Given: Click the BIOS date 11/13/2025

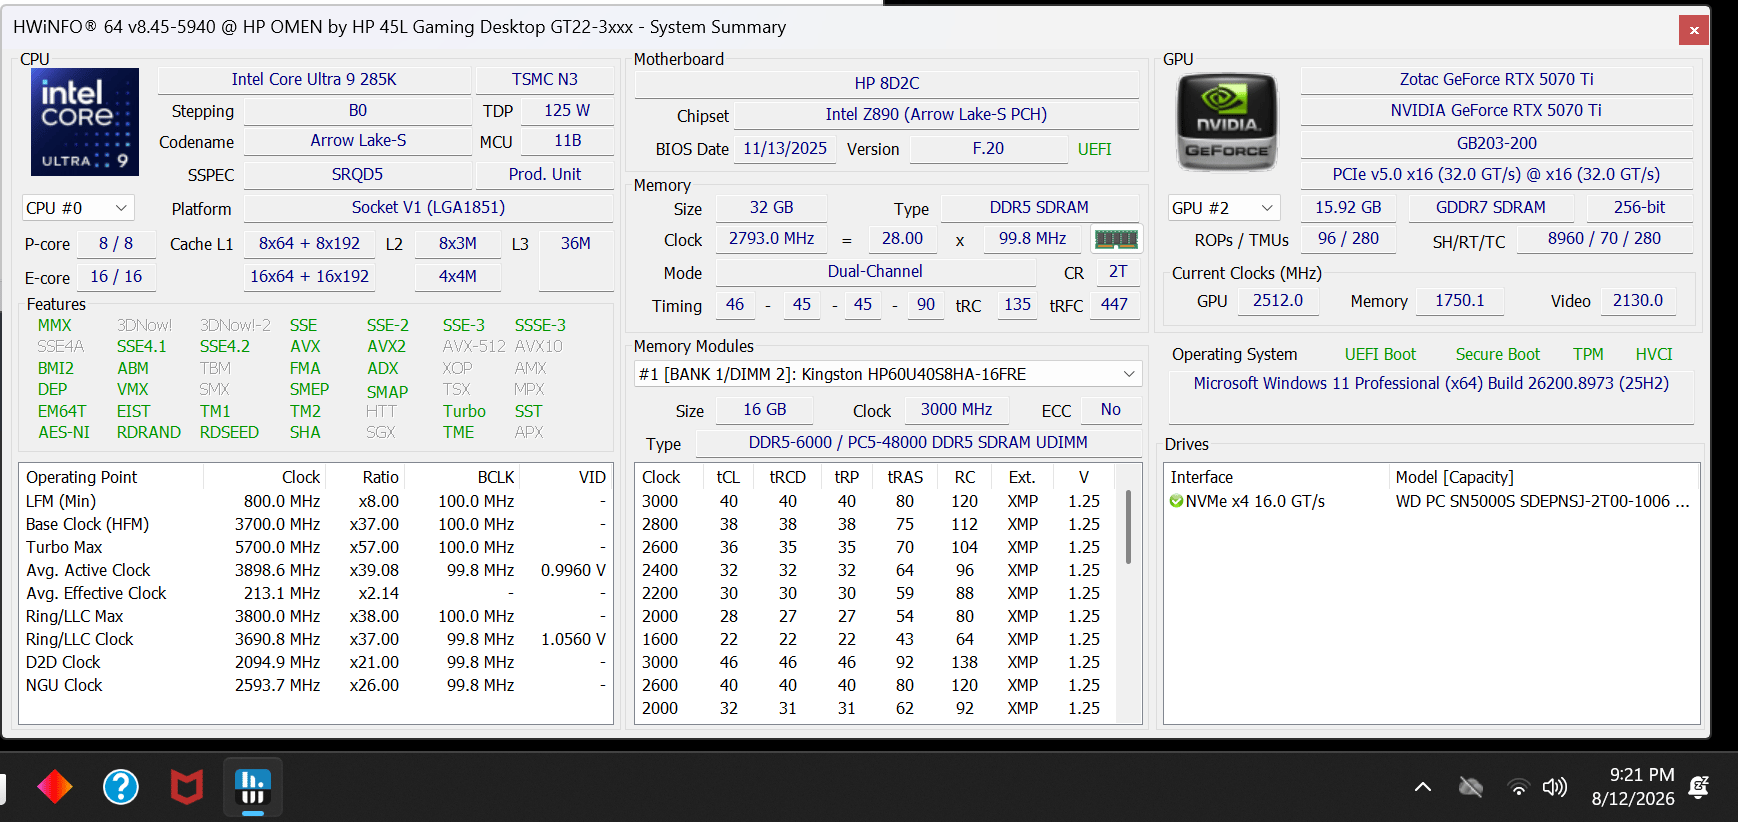Looking at the screenshot, I should click(785, 148).
